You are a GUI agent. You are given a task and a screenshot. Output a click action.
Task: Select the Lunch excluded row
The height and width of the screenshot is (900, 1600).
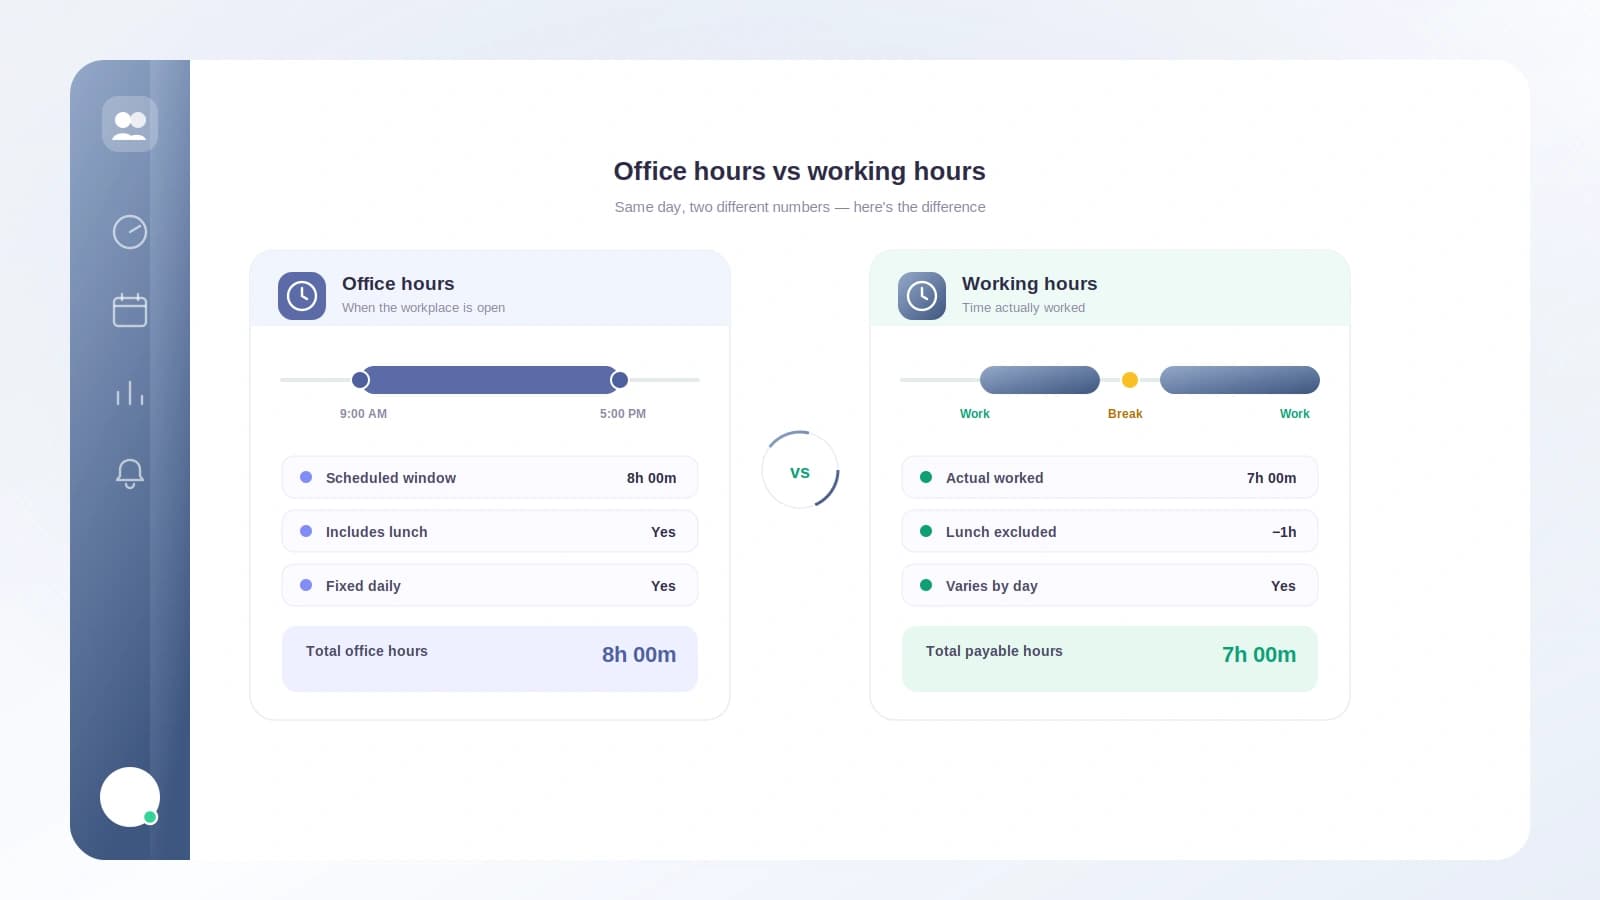pos(1110,532)
